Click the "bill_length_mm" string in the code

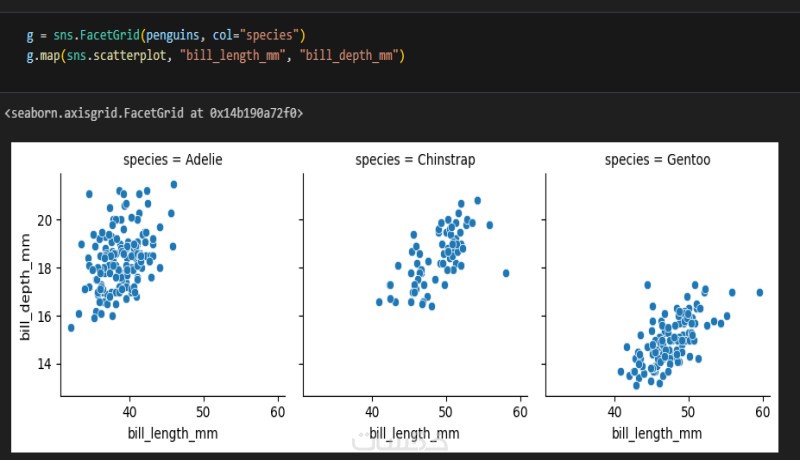[229, 56]
